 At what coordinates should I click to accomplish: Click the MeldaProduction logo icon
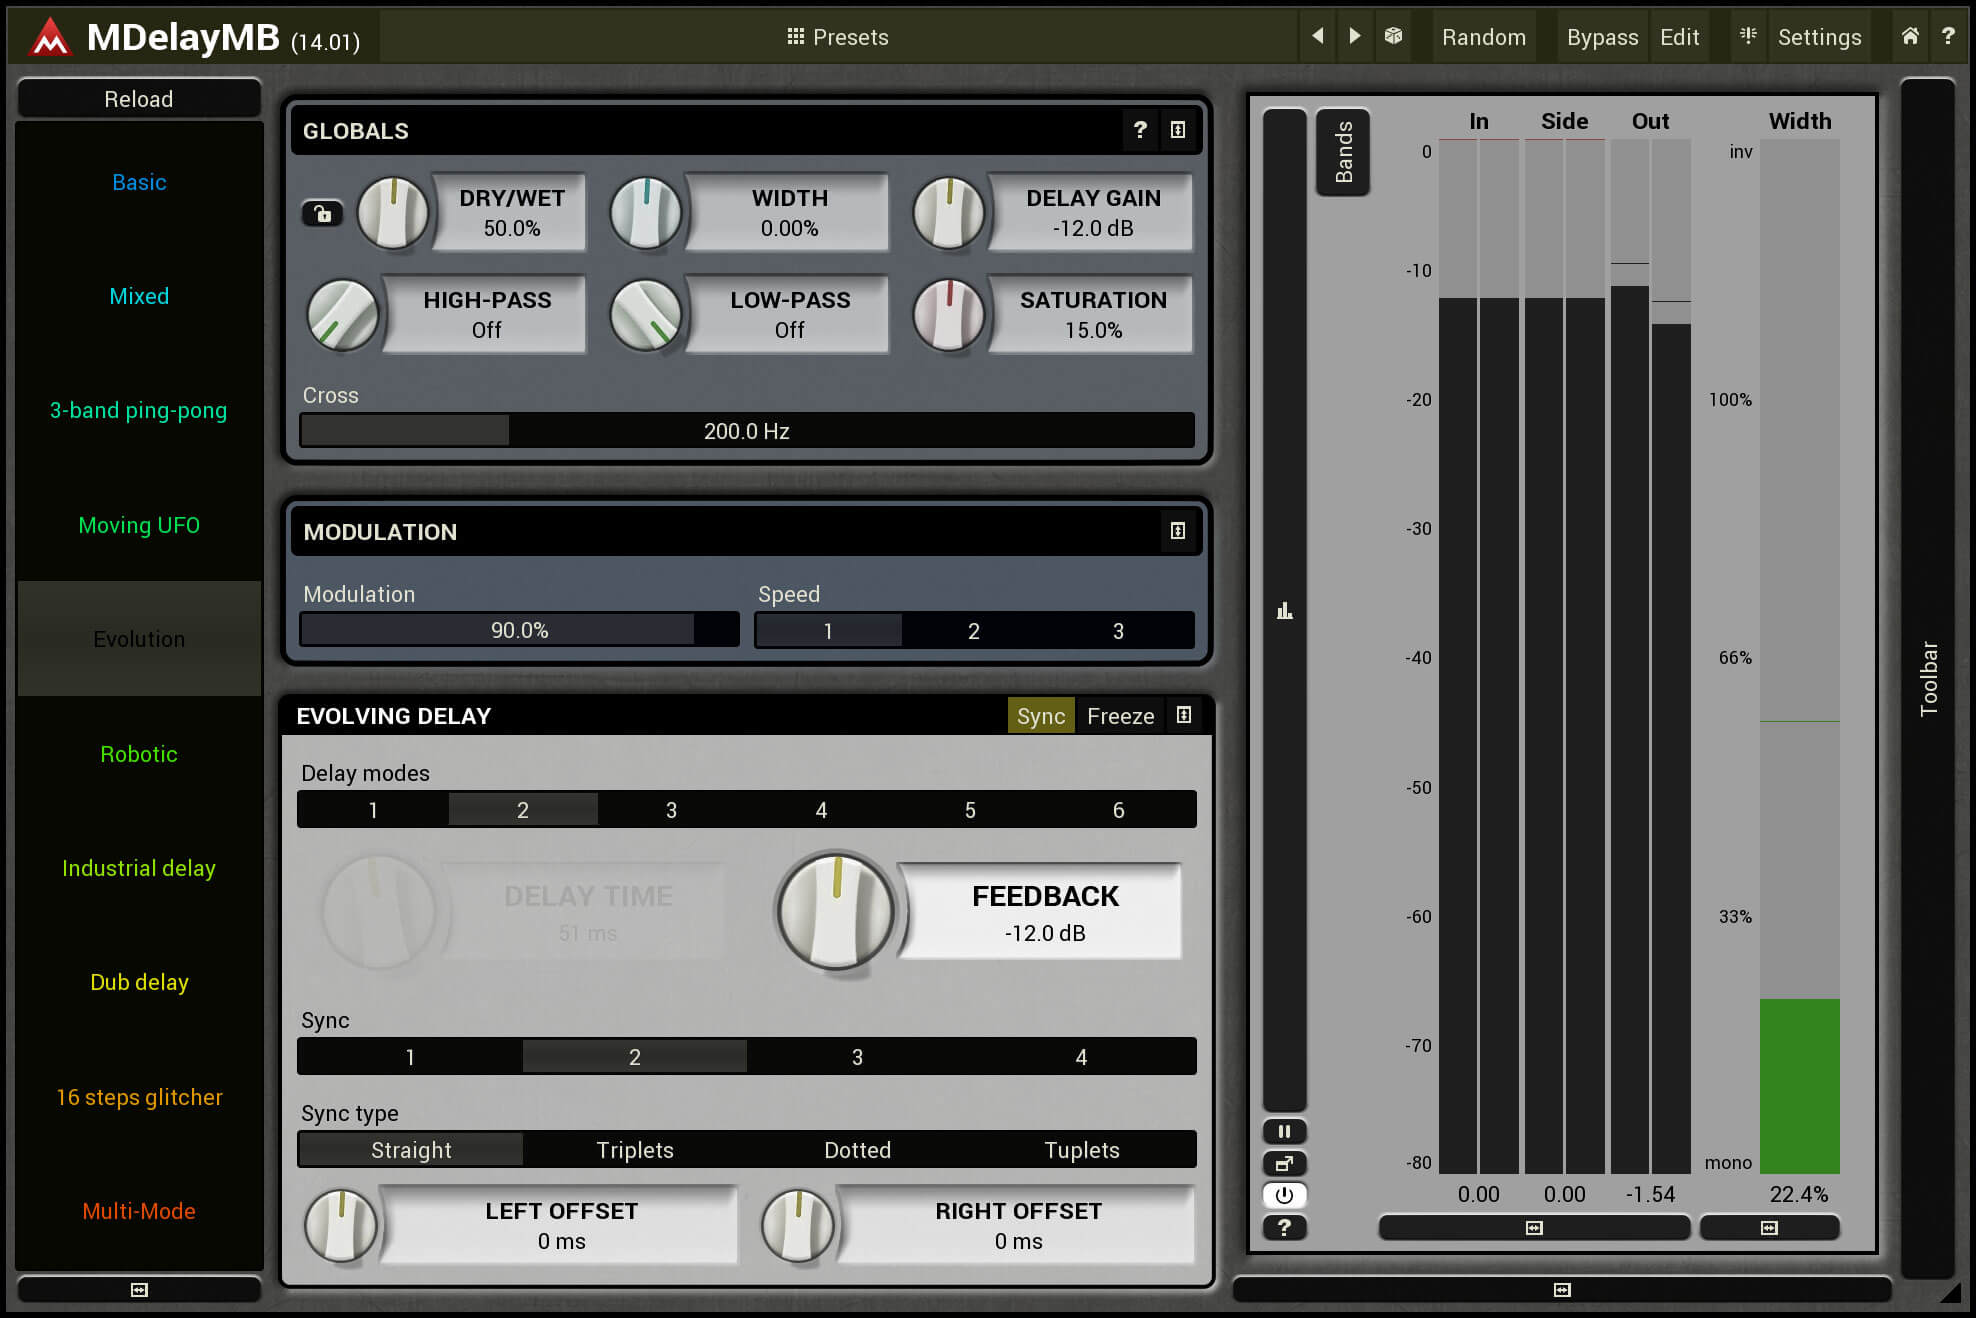coord(50,38)
